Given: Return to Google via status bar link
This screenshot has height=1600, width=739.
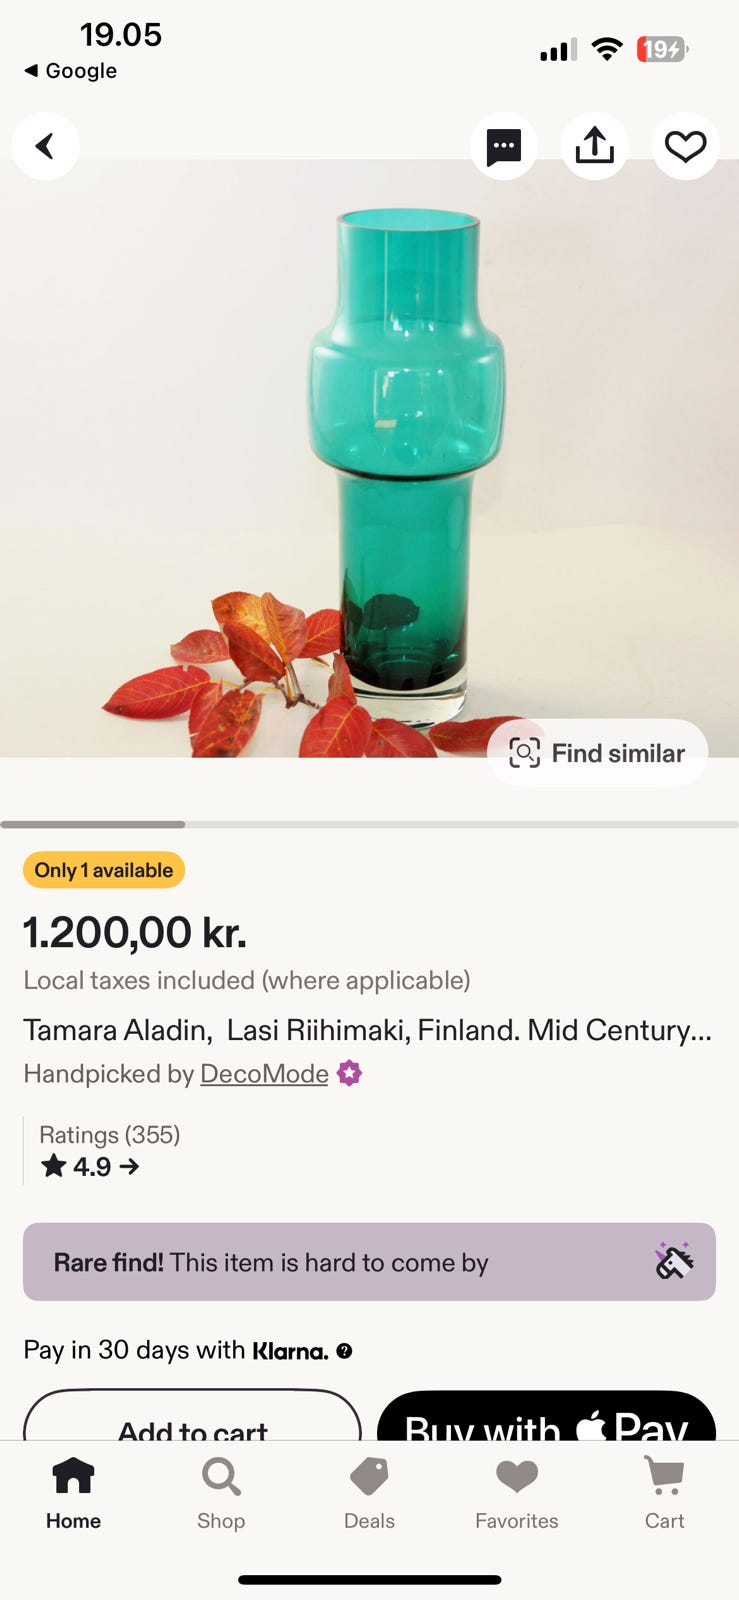Looking at the screenshot, I should coord(70,71).
